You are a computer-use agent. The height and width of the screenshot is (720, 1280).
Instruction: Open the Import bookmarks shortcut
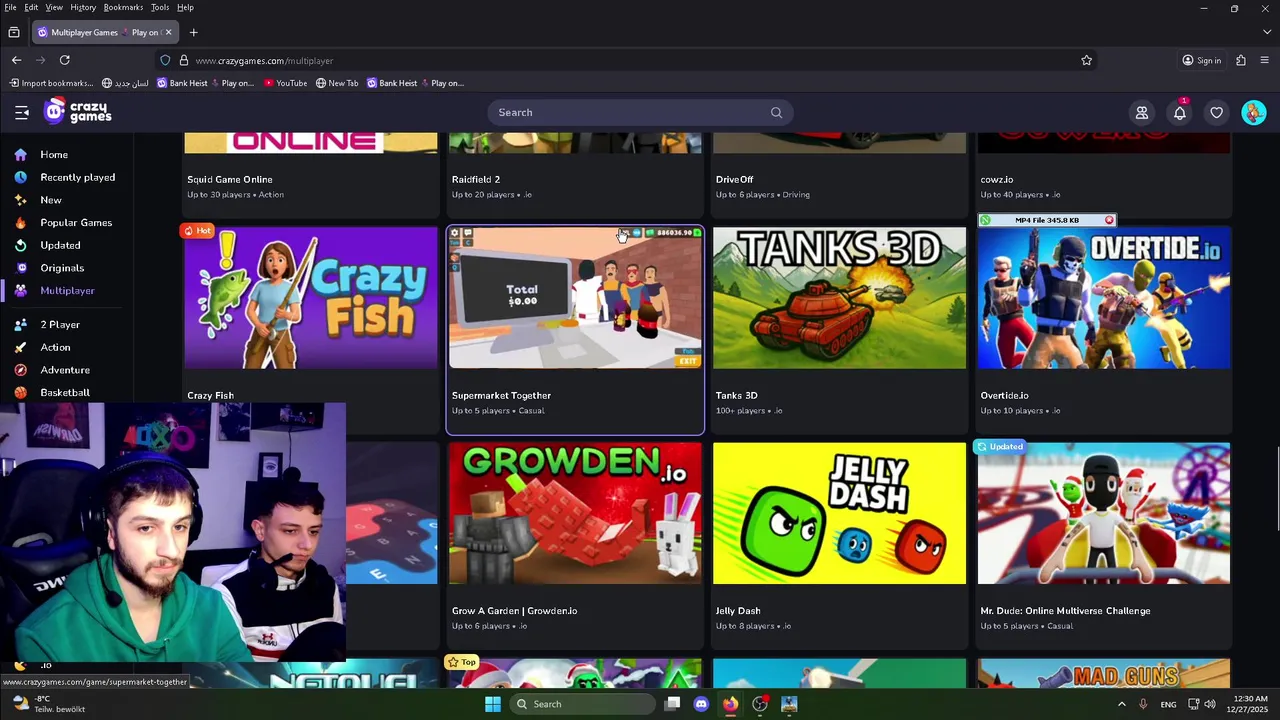click(x=50, y=83)
